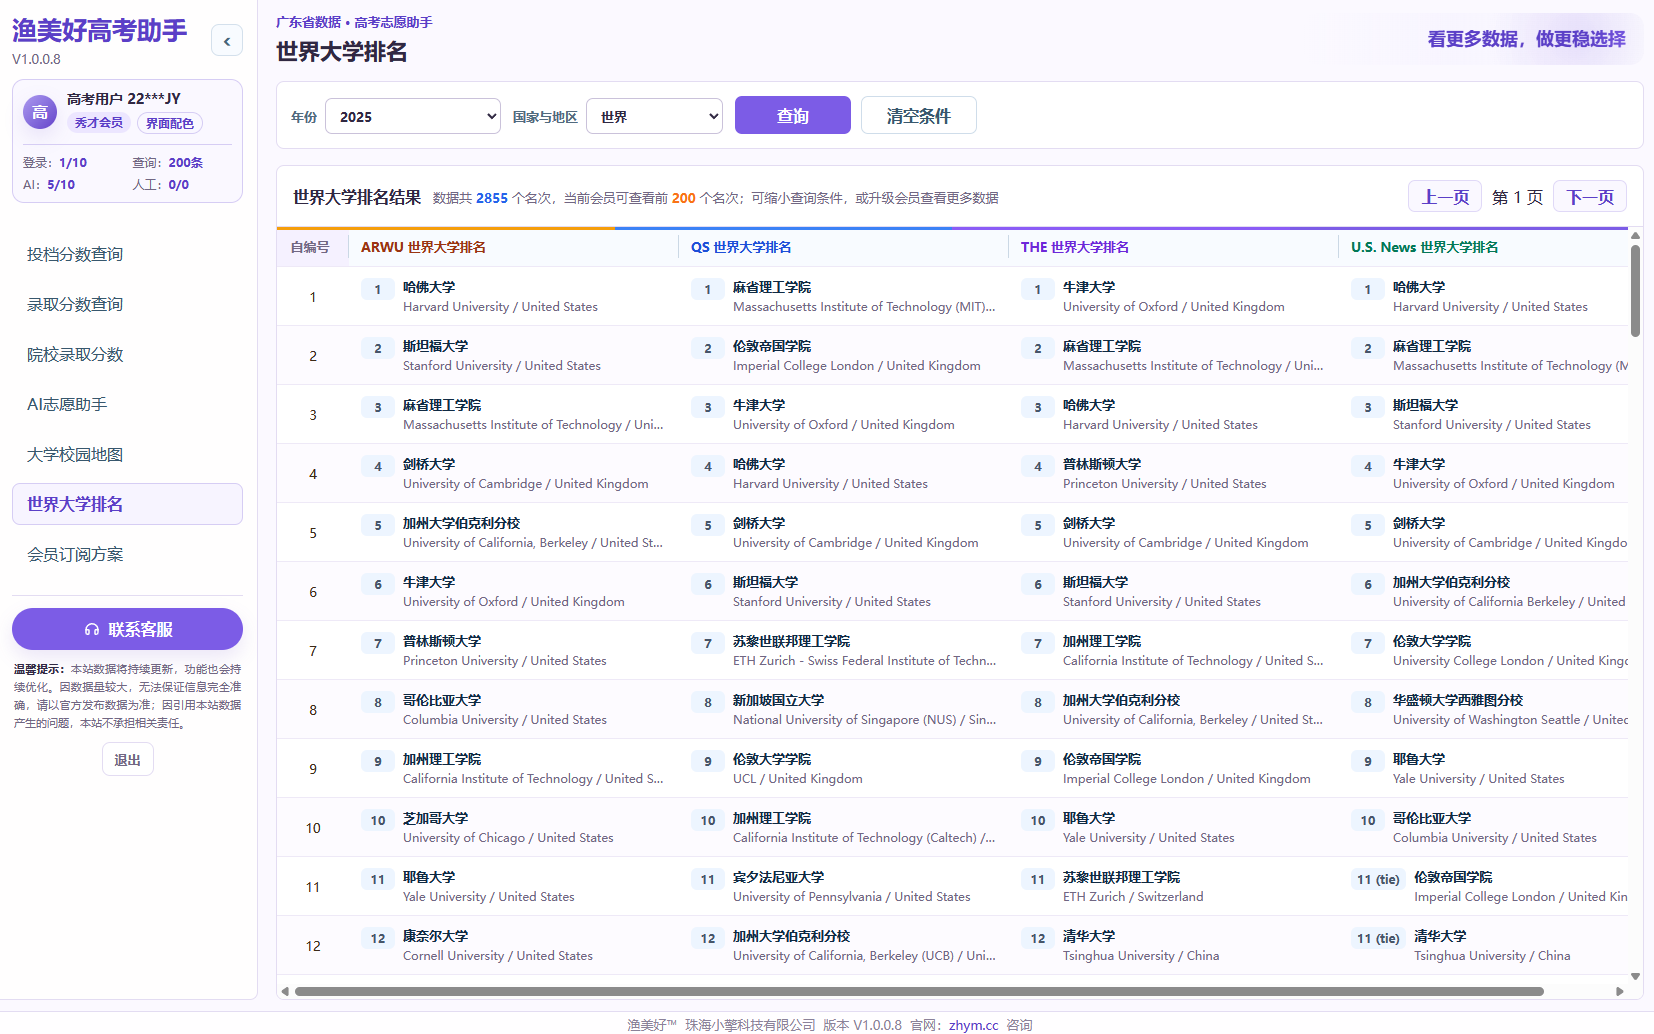This screenshot has width=1654, height=1034.
Task: Click the 清空条件 clear button
Action: pos(919,115)
